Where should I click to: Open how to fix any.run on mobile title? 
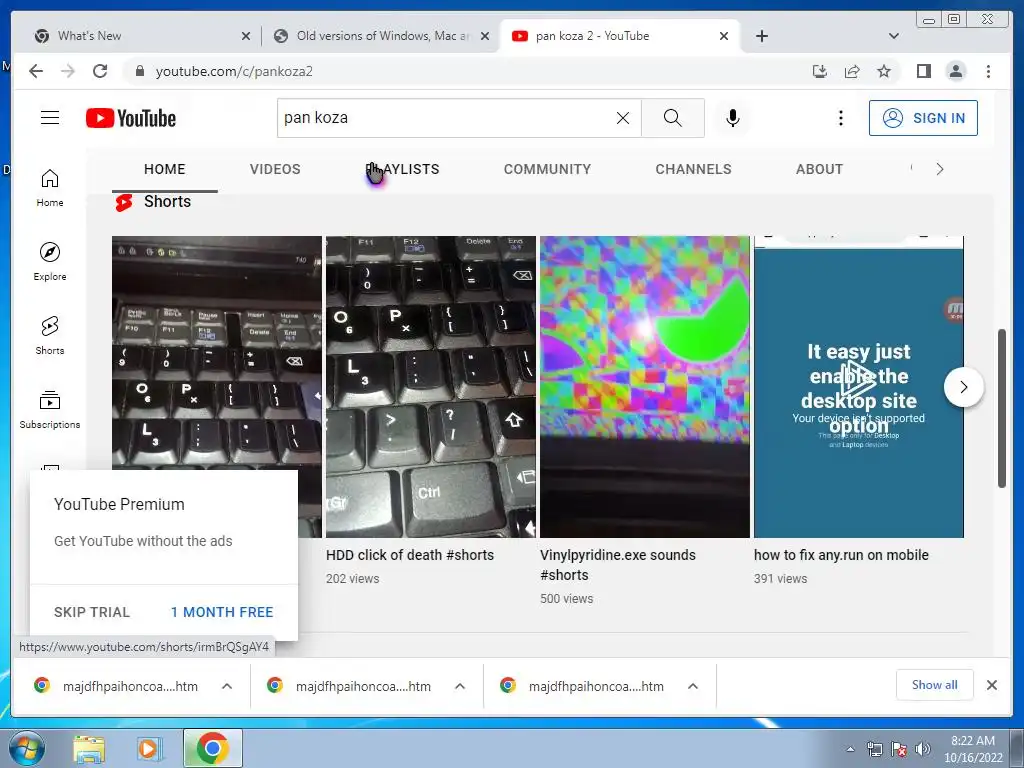pyautogui.click(x=841, y=555)
